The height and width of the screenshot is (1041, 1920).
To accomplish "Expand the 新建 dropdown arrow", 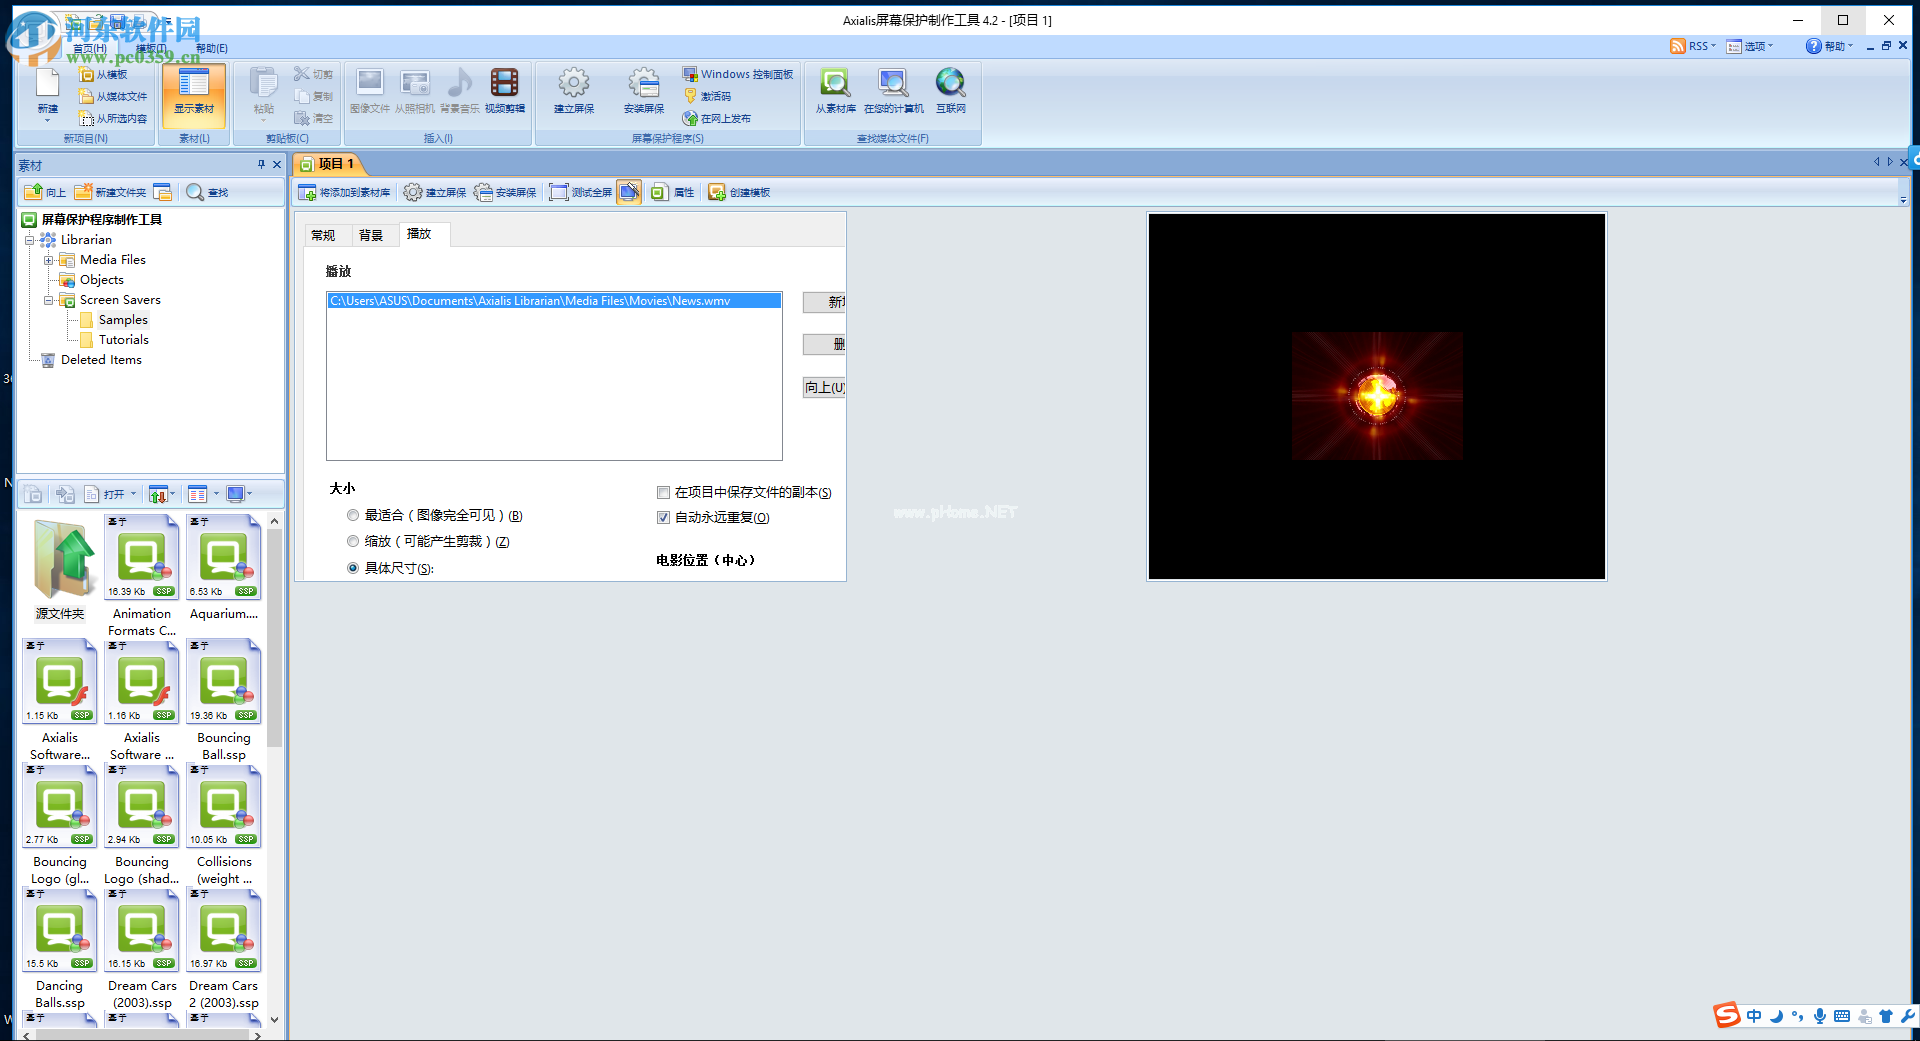I will point(46,119).
